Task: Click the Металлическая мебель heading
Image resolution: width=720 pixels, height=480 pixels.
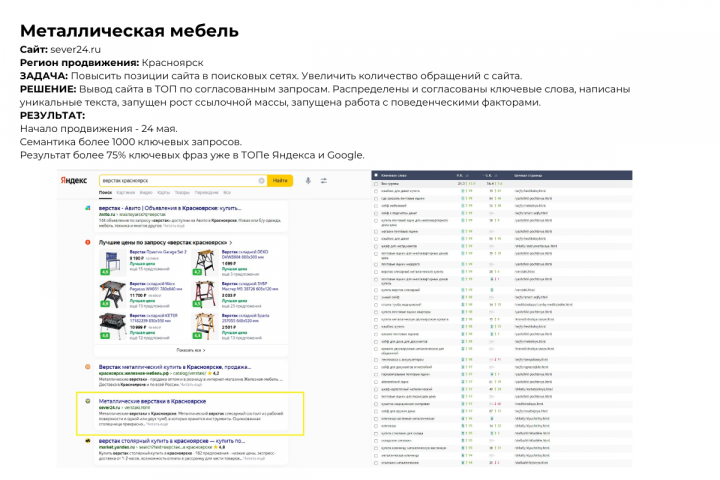Action: point(129,31)
